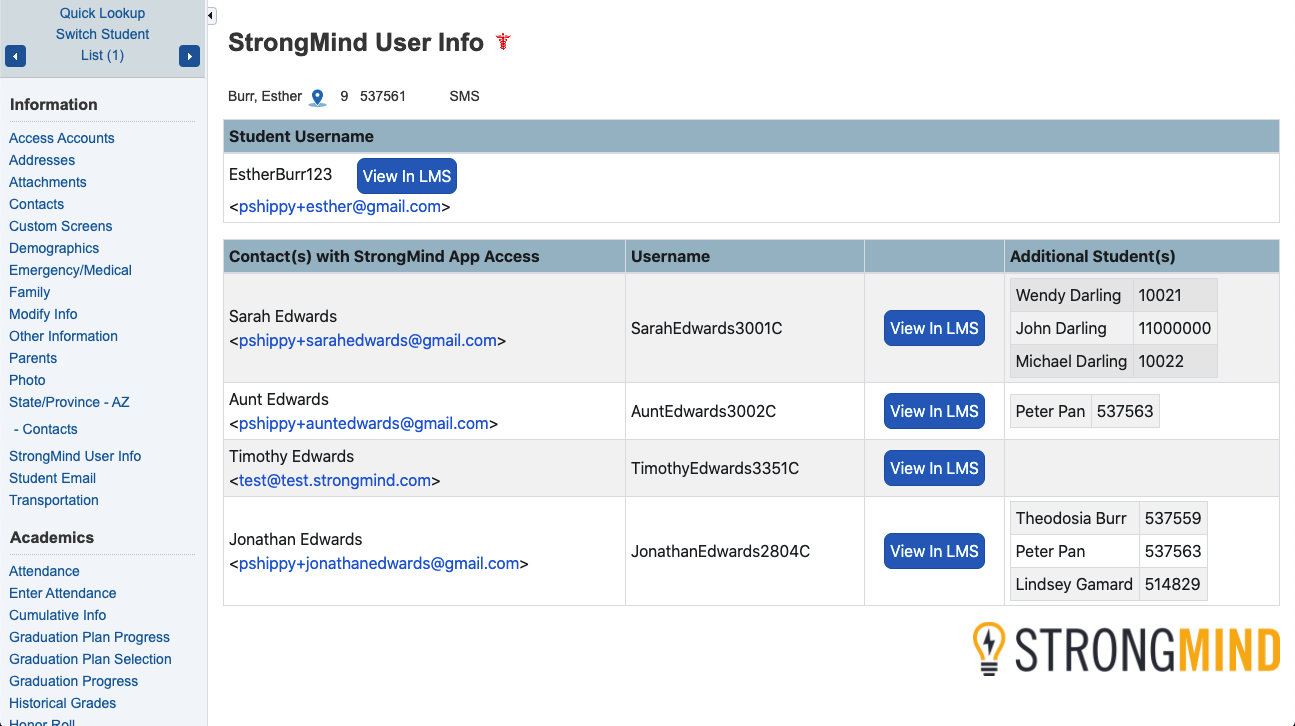Viewport: 1295px width, 726px height.
Task: Open Switch Student link
Action: pos(102,34)
